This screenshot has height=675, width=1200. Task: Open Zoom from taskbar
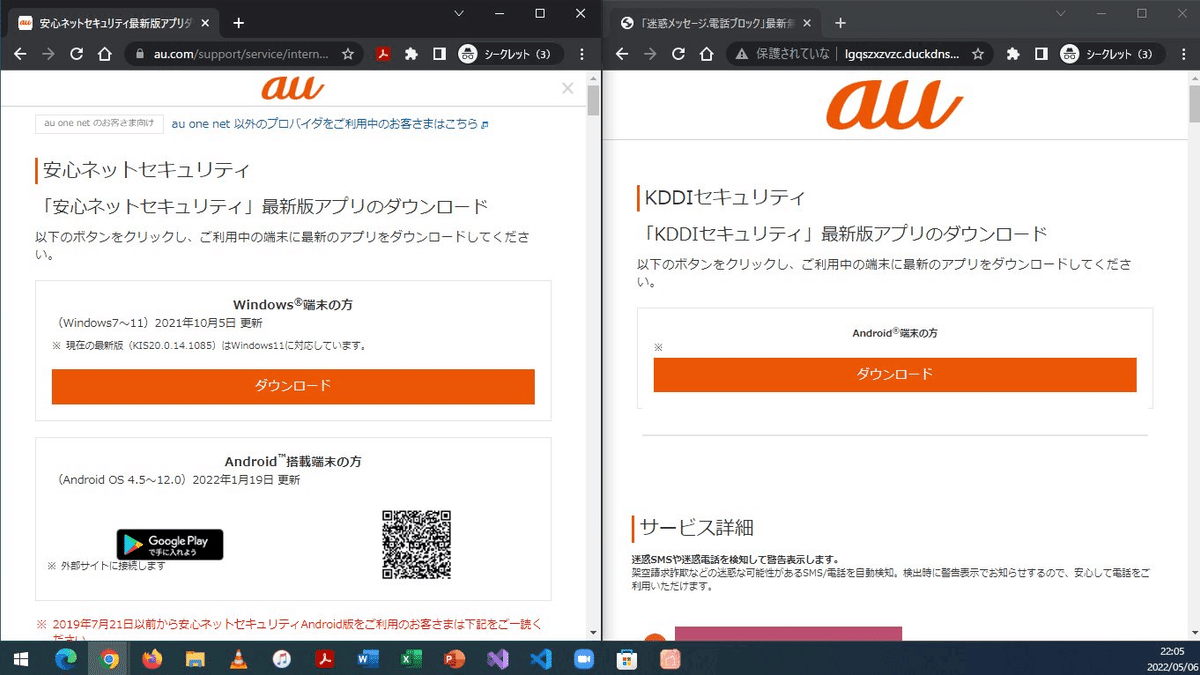(x=584, y=659)
